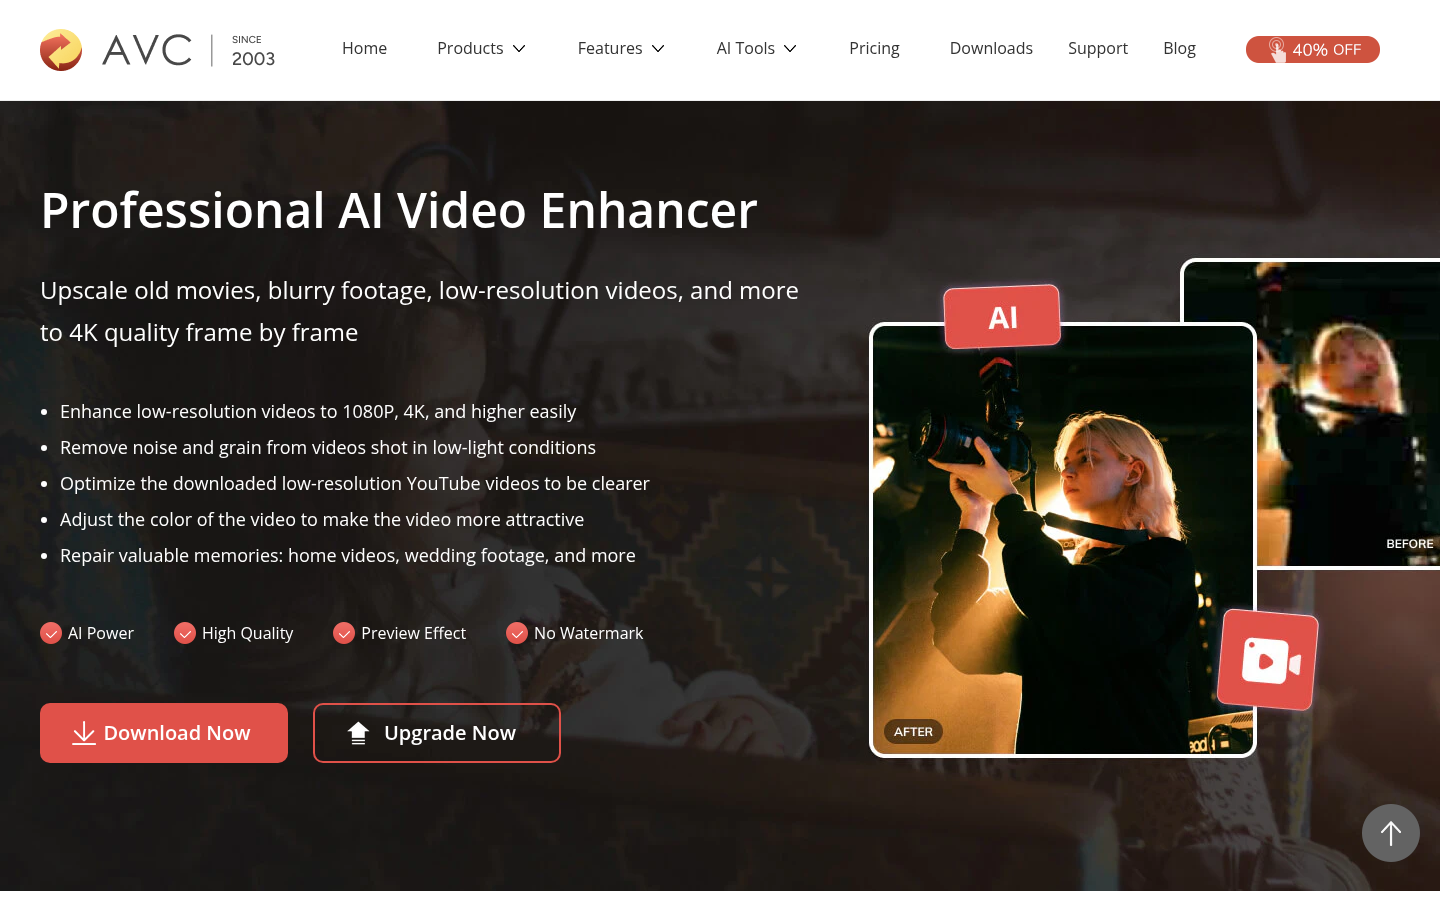Open the Pricing page
The height and width of the screenshot is (900, 1440).
[874, 48]
